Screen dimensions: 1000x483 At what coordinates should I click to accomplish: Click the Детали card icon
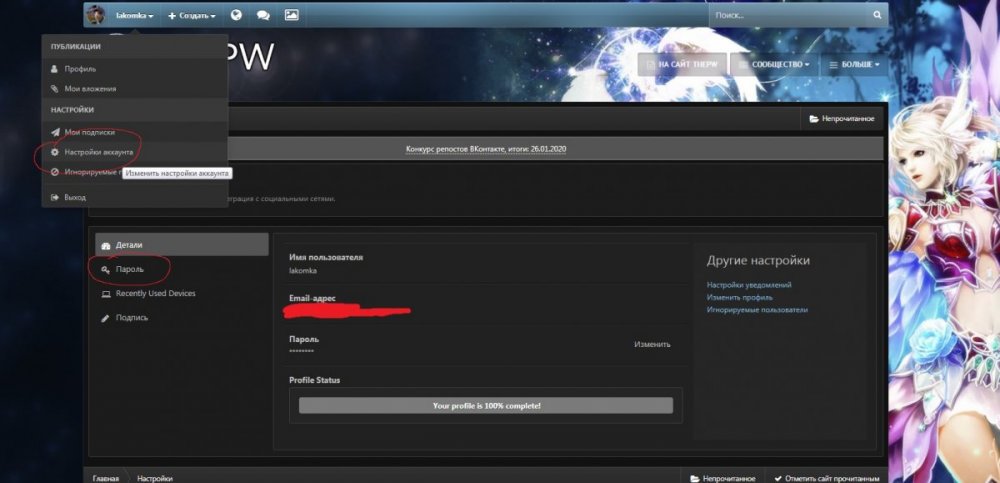click(x=105, y=245)
